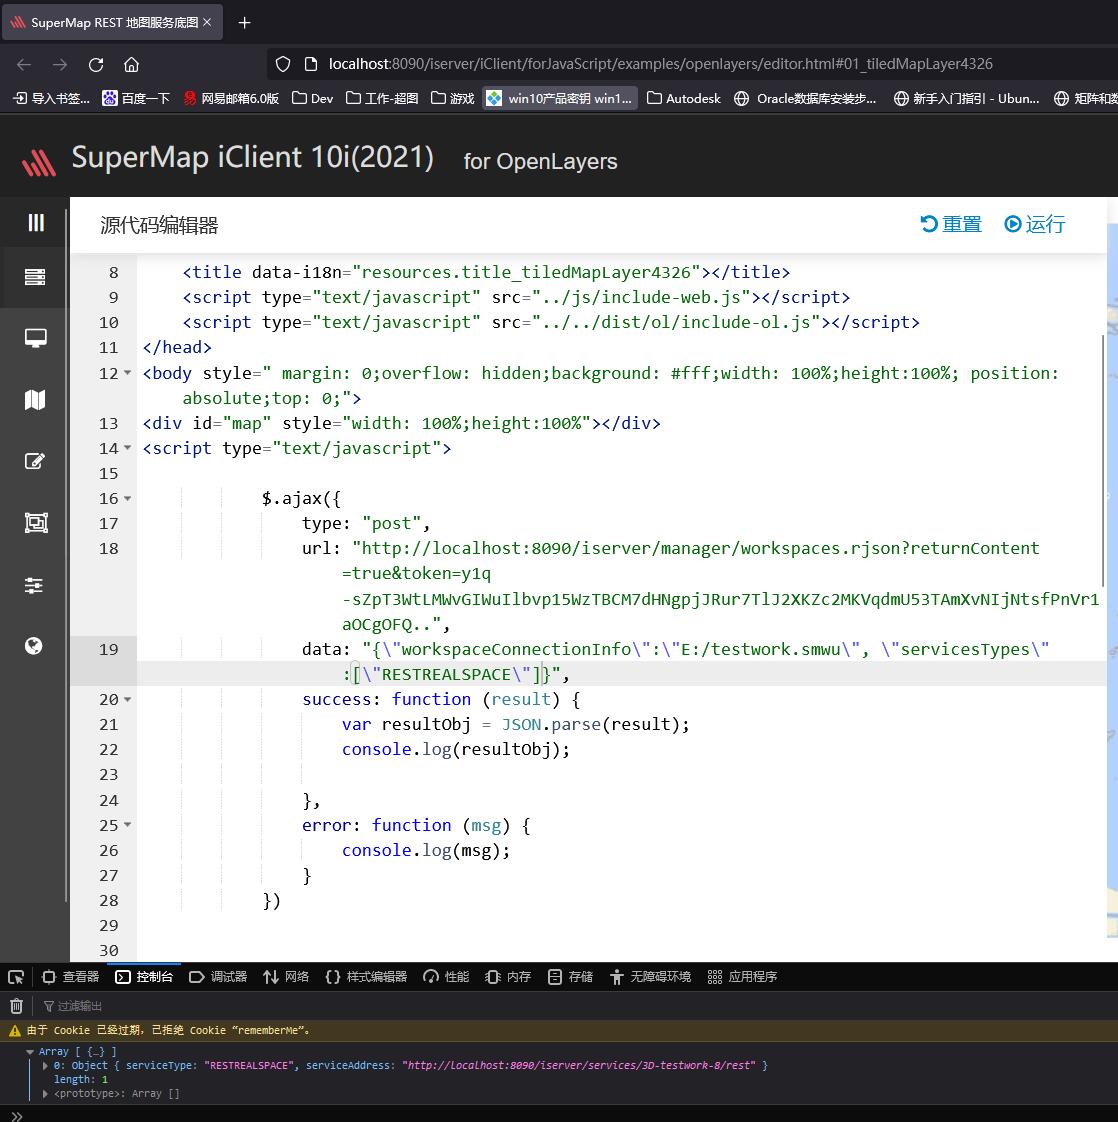Image resolution: width=1118 pixels, height=1122 pixels.
Task: Click line number 19 in gutter
Action: click(x=108, y=649)
